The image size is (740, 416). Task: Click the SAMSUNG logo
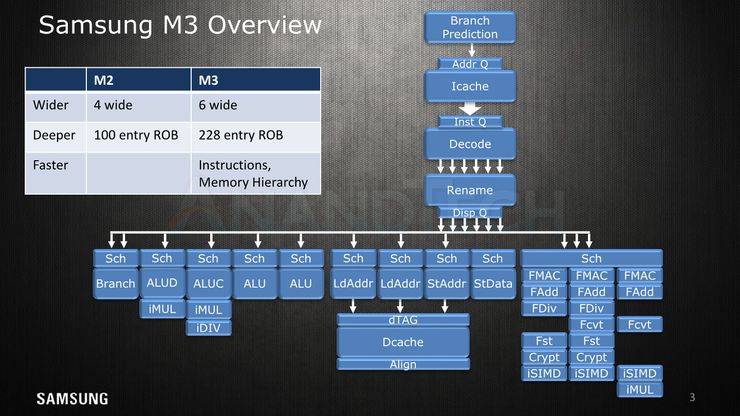point(73,399)
